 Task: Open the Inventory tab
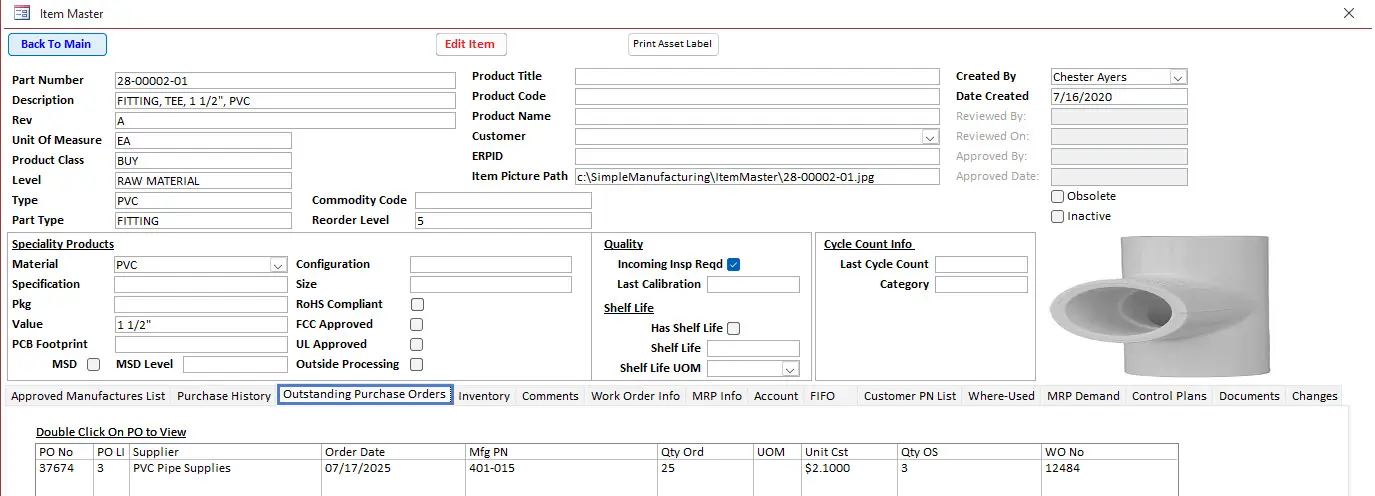484,396
